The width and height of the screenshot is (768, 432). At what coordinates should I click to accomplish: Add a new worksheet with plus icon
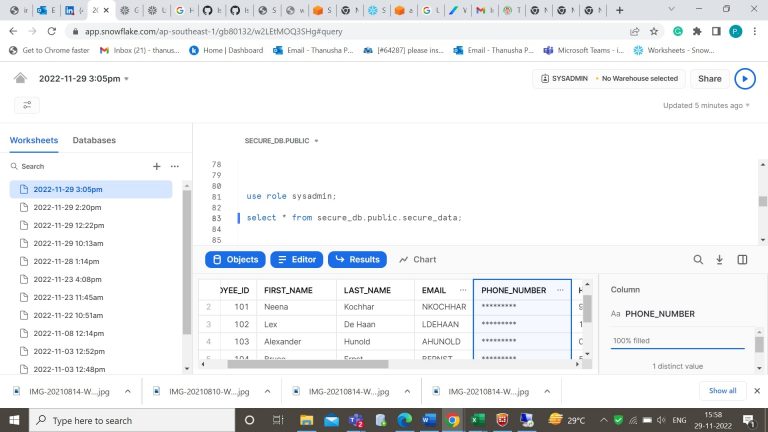pyautogui.click(x=156, y=166)
